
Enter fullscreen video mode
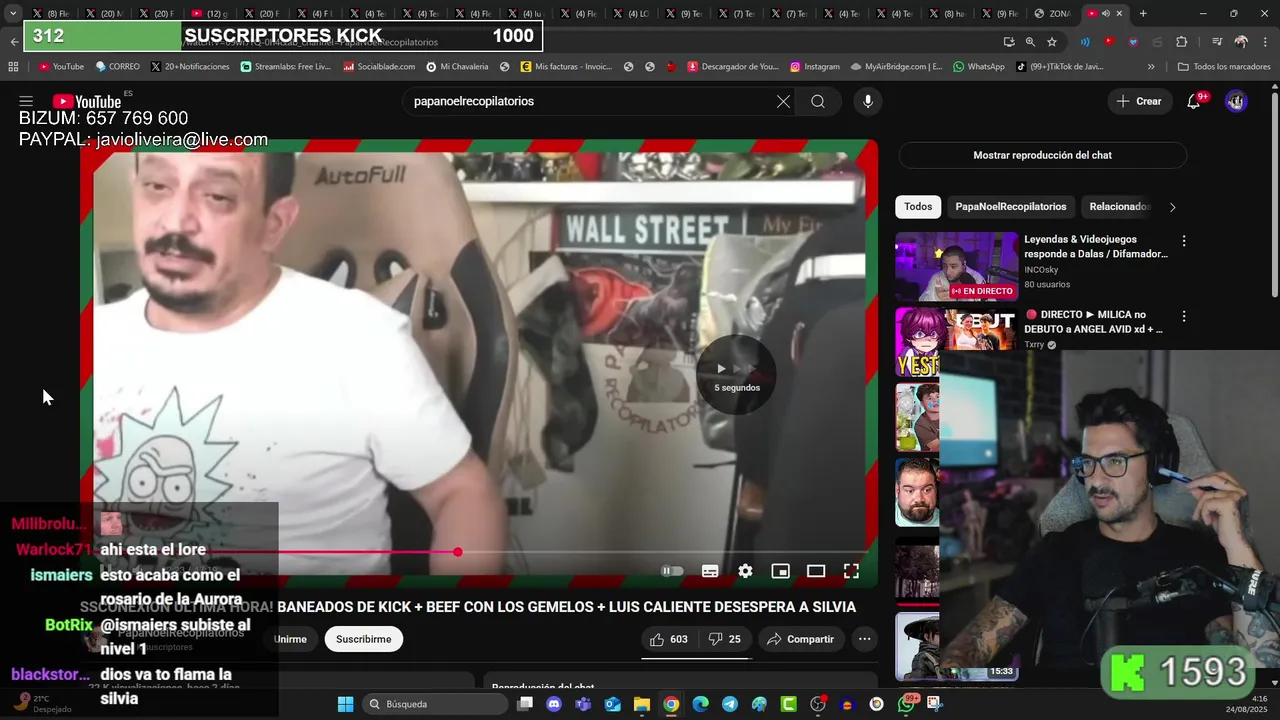tap(851, 571)
